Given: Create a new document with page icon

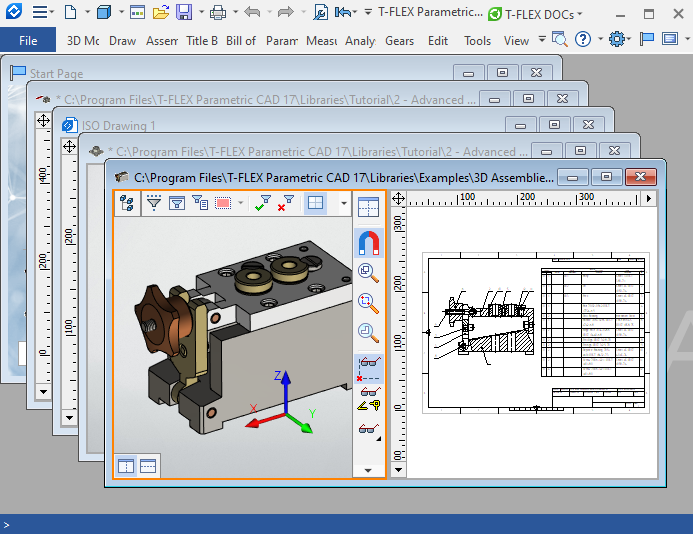Looking at the screenshot, I should pos(70,12).
